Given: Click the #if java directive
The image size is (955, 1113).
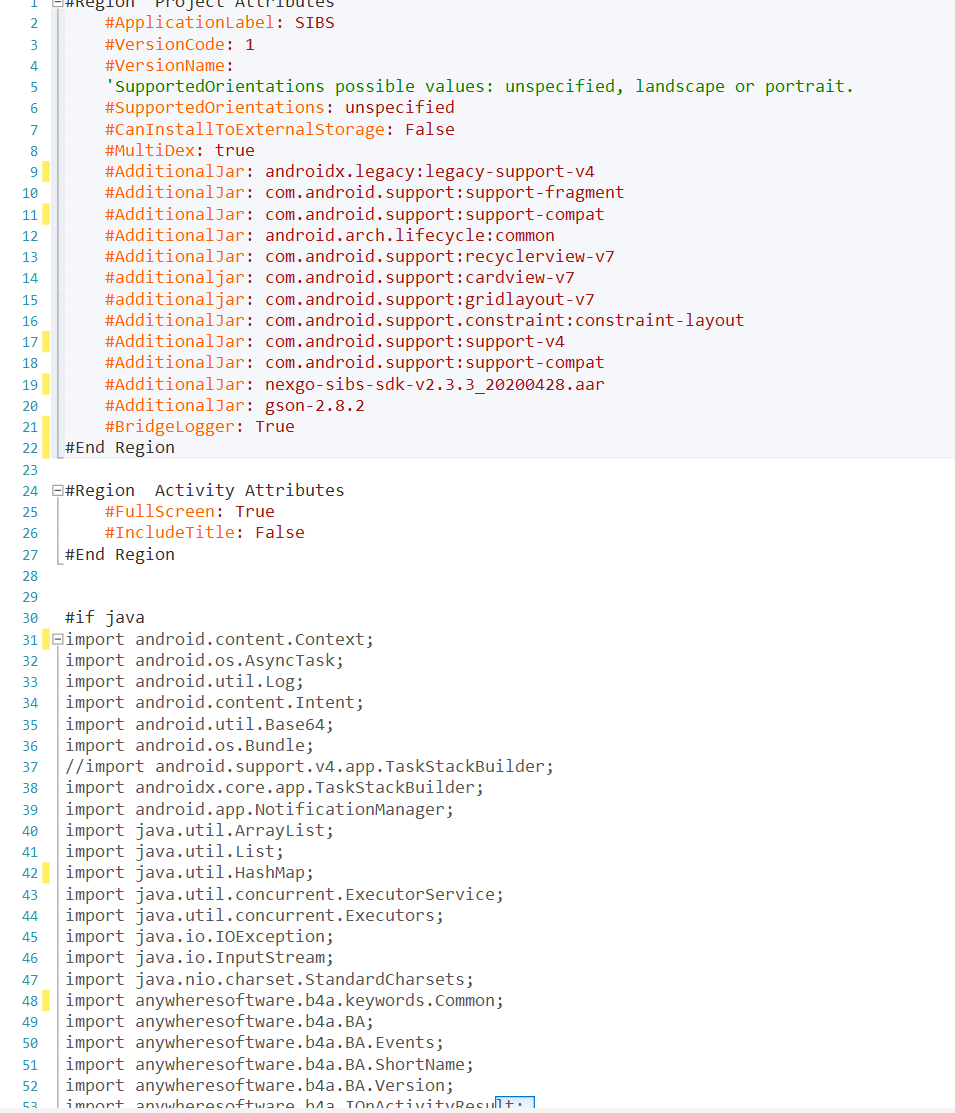Looking at the screenshot, I should (105, 618).
